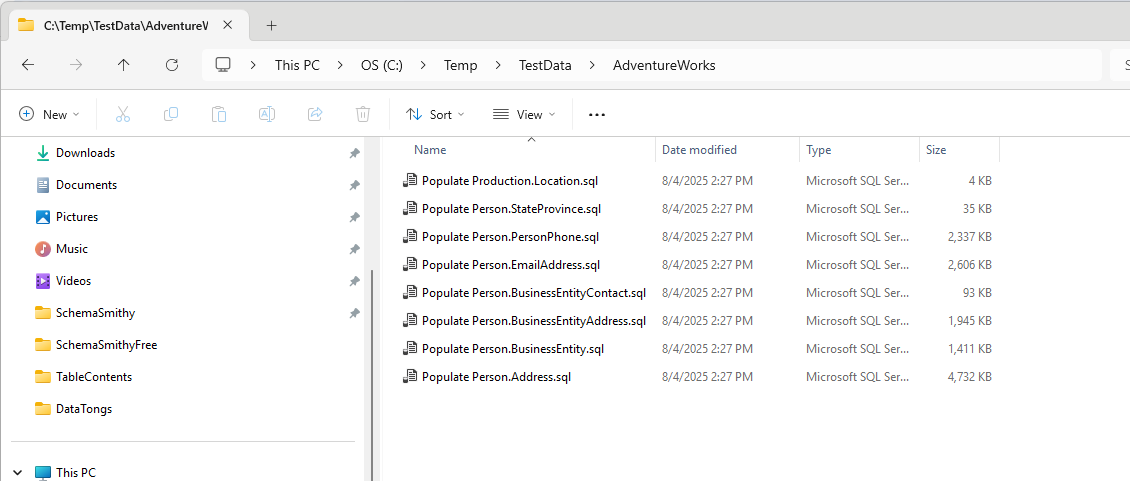Open the See more ellipsis menu
Screen dimensions: 1130x481
click(x=597, y=114)
